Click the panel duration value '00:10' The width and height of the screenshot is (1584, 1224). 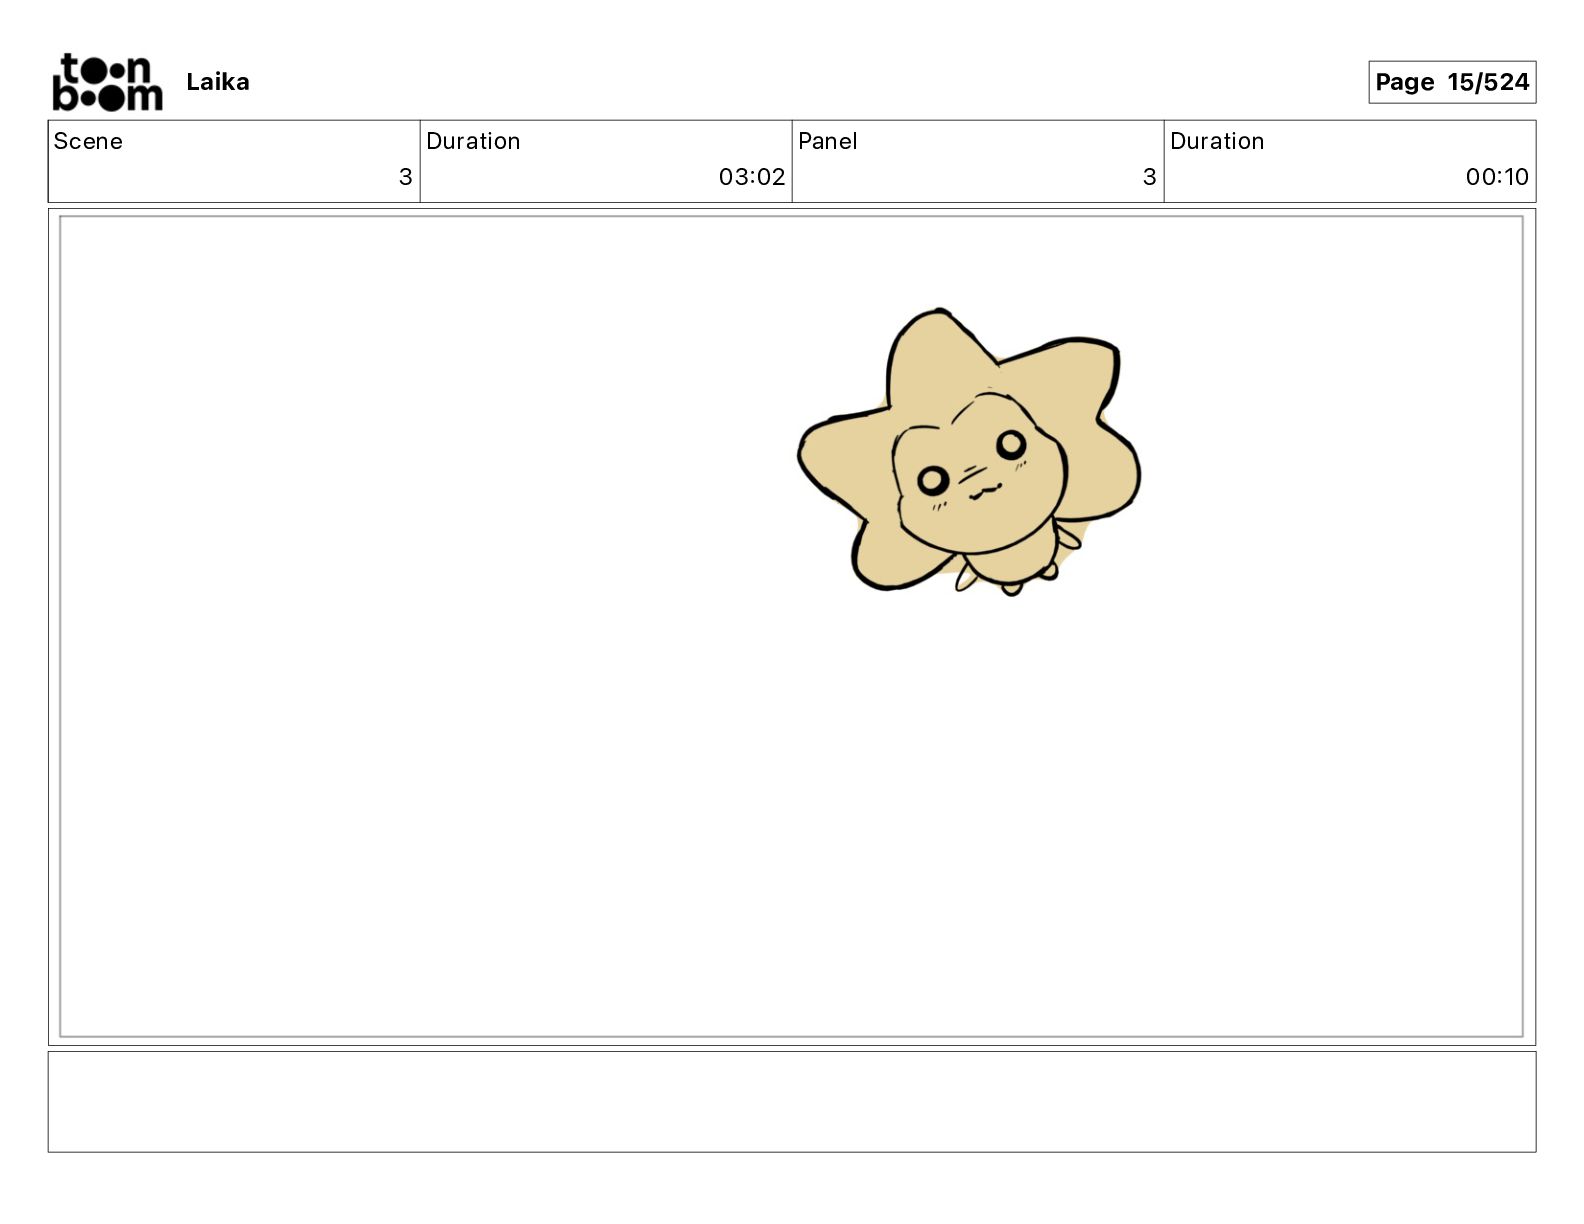[1497, 177]
